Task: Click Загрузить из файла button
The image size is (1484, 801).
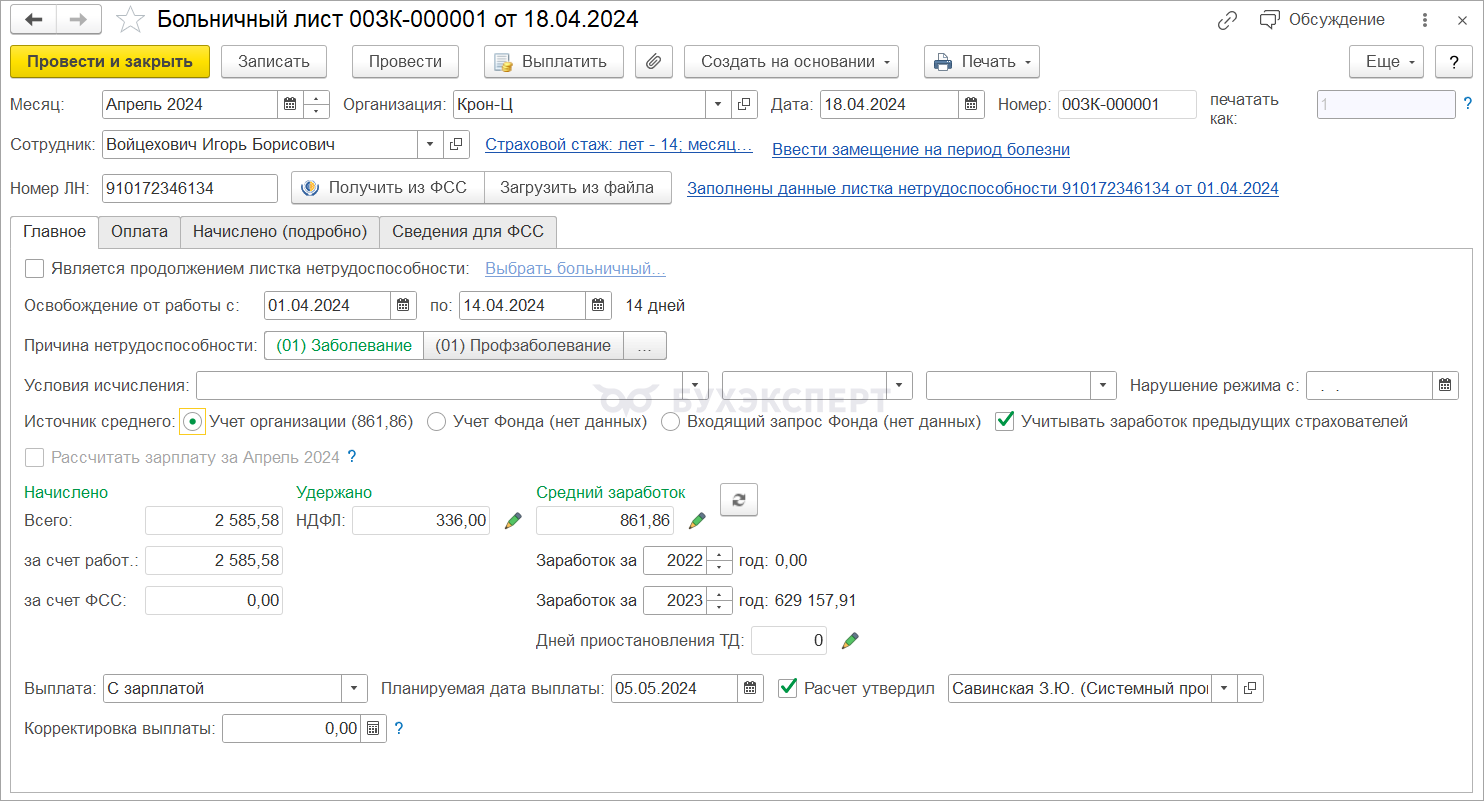Action: (x=578, y=187)
